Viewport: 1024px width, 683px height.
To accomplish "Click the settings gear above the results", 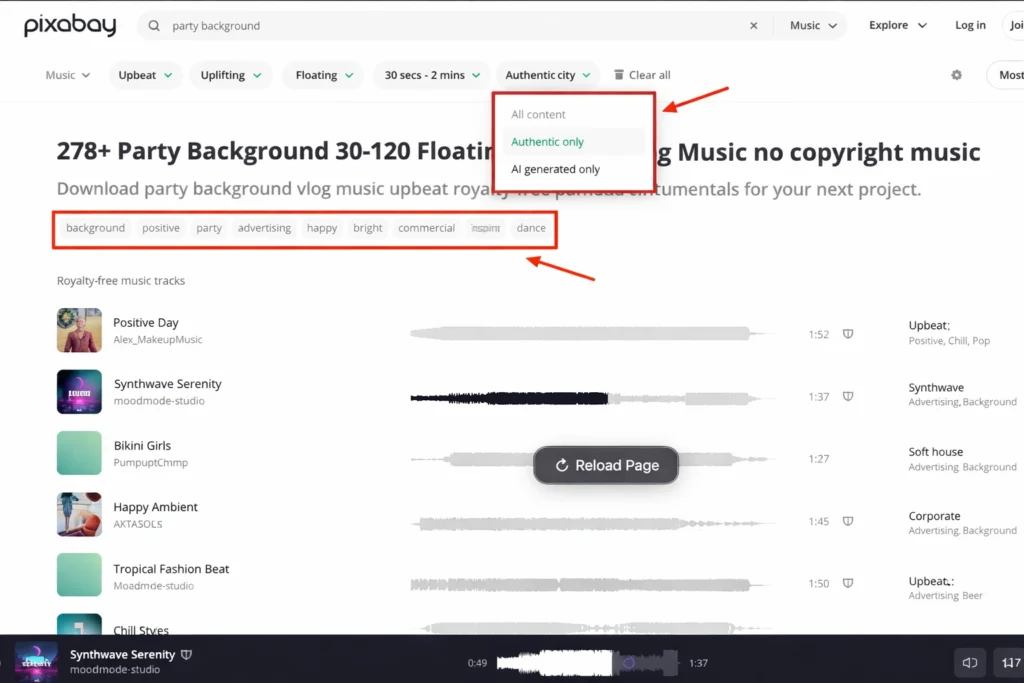I will (955, 75).
